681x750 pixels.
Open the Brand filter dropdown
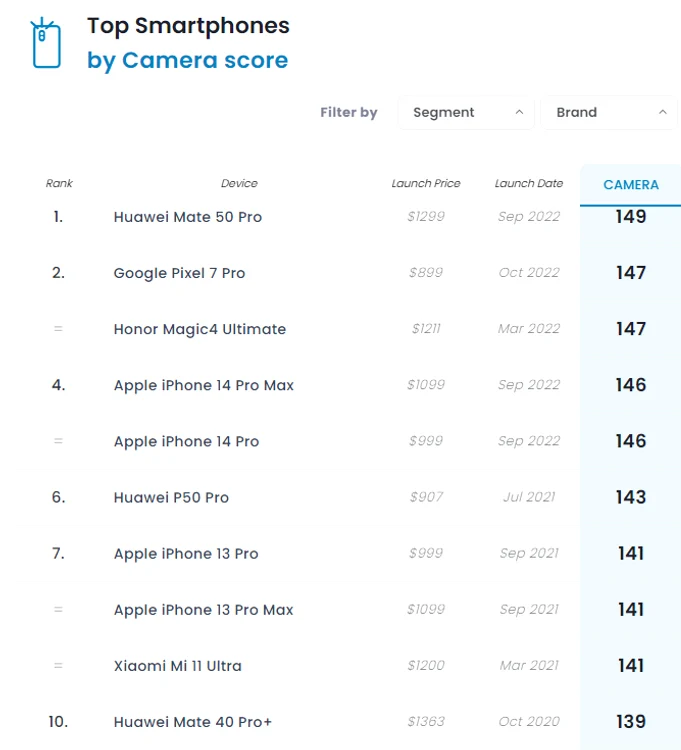pyautogui.click(x=609, y=112)
